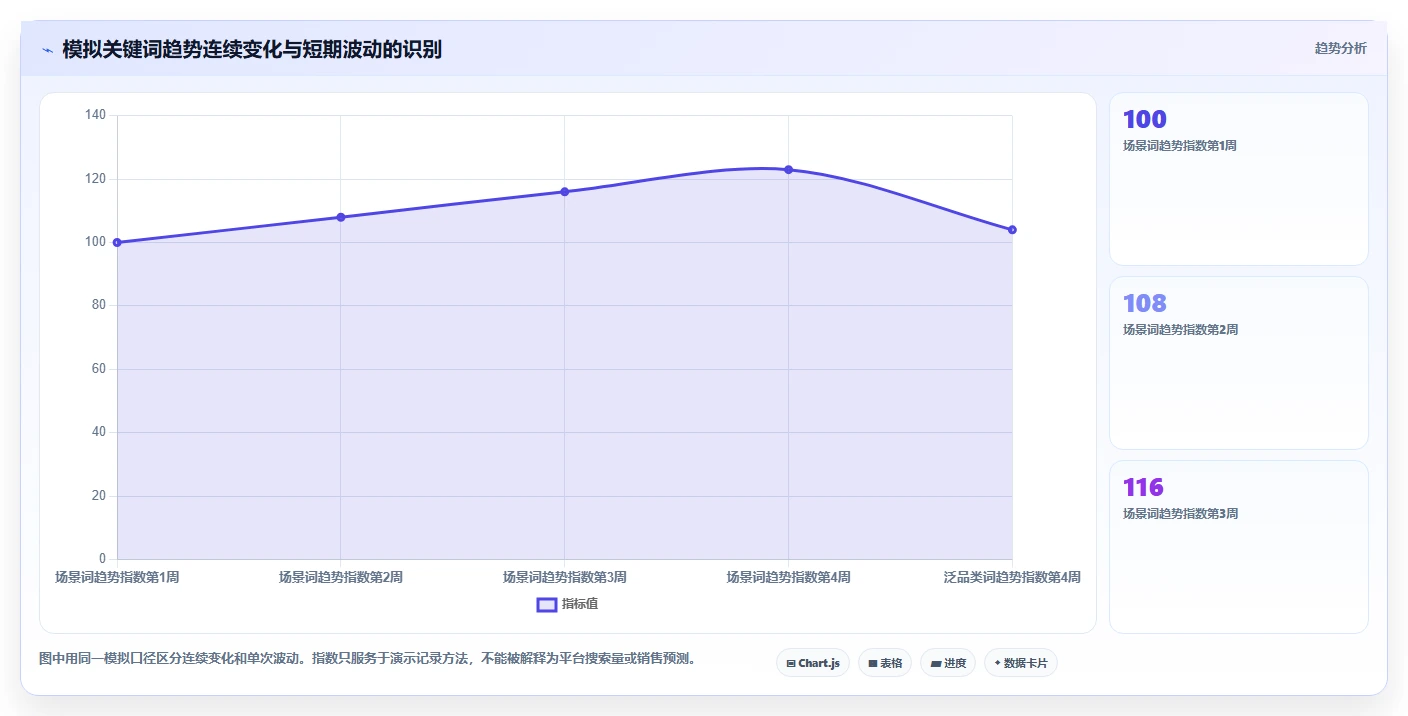Click the y-axis label 60

coord(98,369)
